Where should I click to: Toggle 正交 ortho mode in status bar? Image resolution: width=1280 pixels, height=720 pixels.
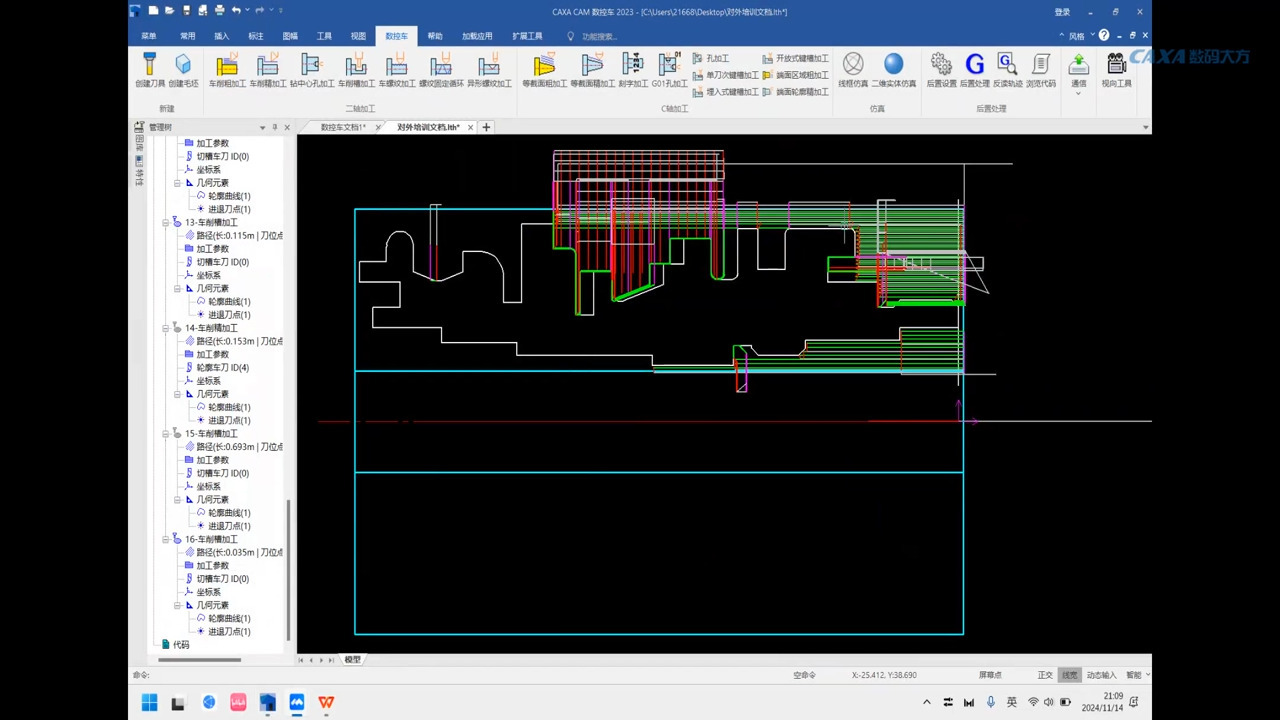[1045, 675]
